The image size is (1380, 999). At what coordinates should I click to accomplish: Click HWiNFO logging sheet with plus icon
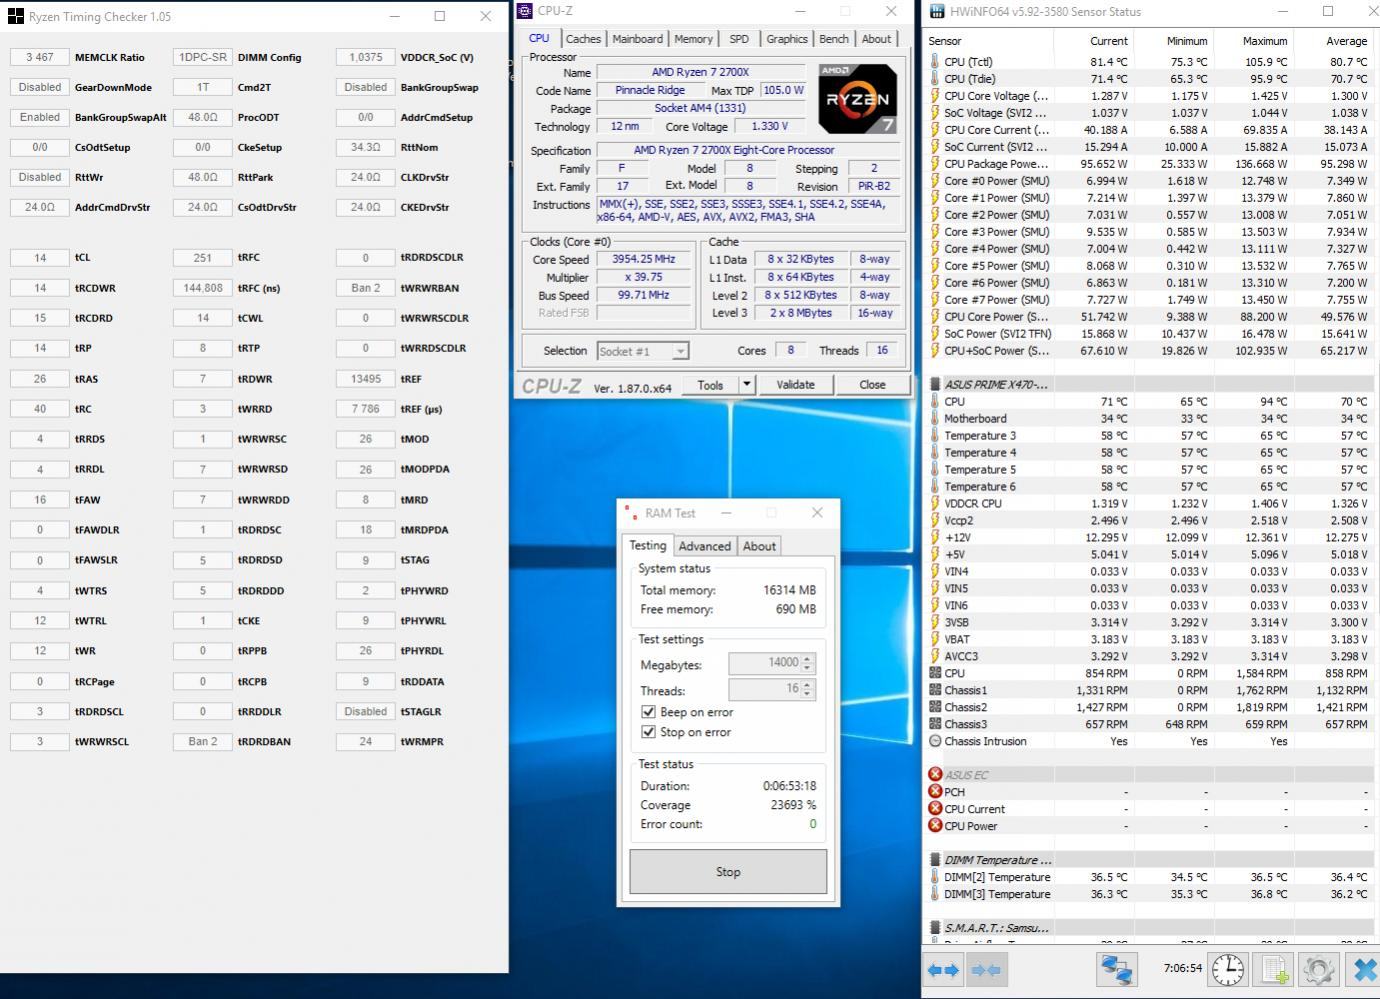click(1274, 969)
